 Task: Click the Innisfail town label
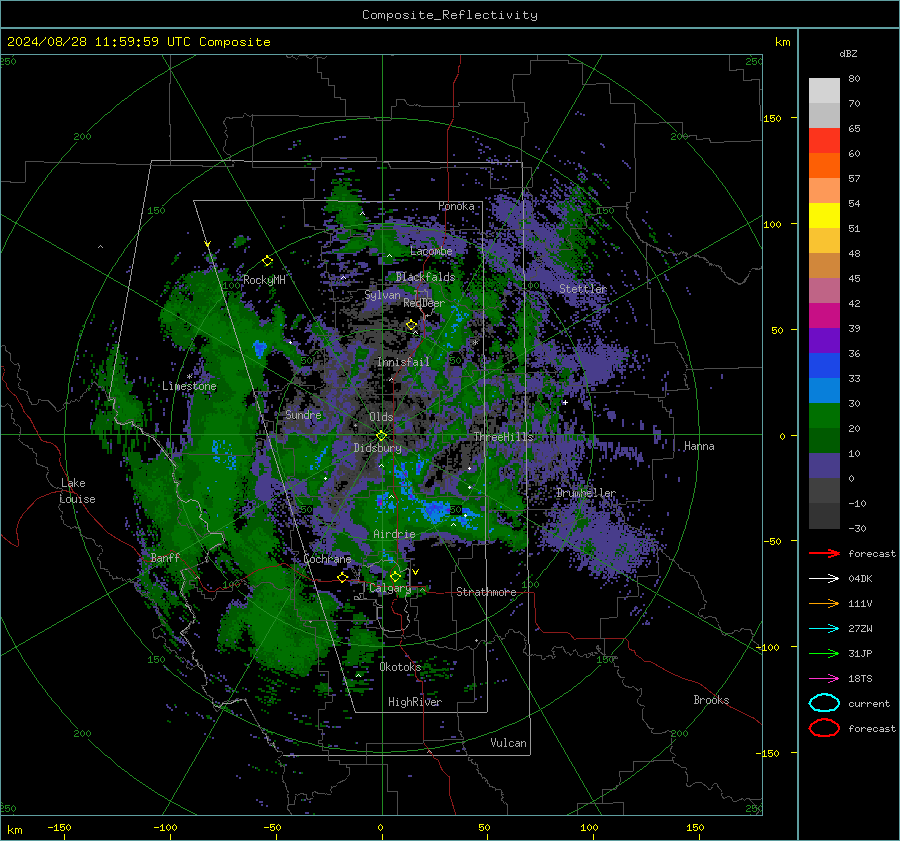click(x=403, y=362)
